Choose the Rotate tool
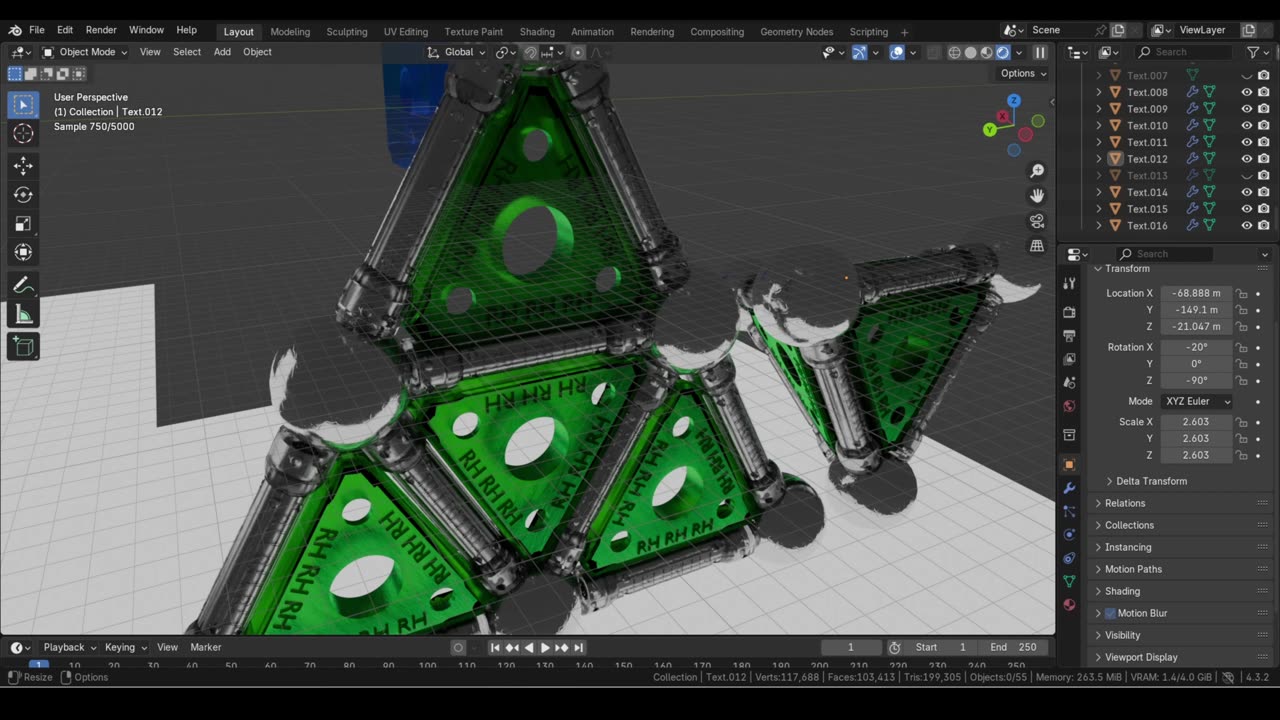The height and width of the screenshot is (720, 1280). click(x=23, y=195)
